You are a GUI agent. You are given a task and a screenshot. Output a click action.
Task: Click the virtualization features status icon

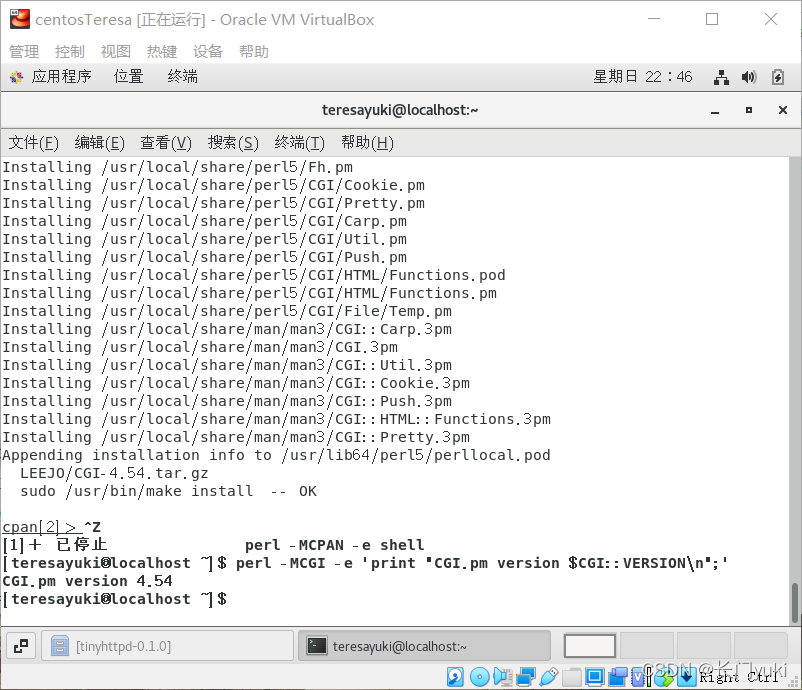pyautogui.click(x=637, y=677)
